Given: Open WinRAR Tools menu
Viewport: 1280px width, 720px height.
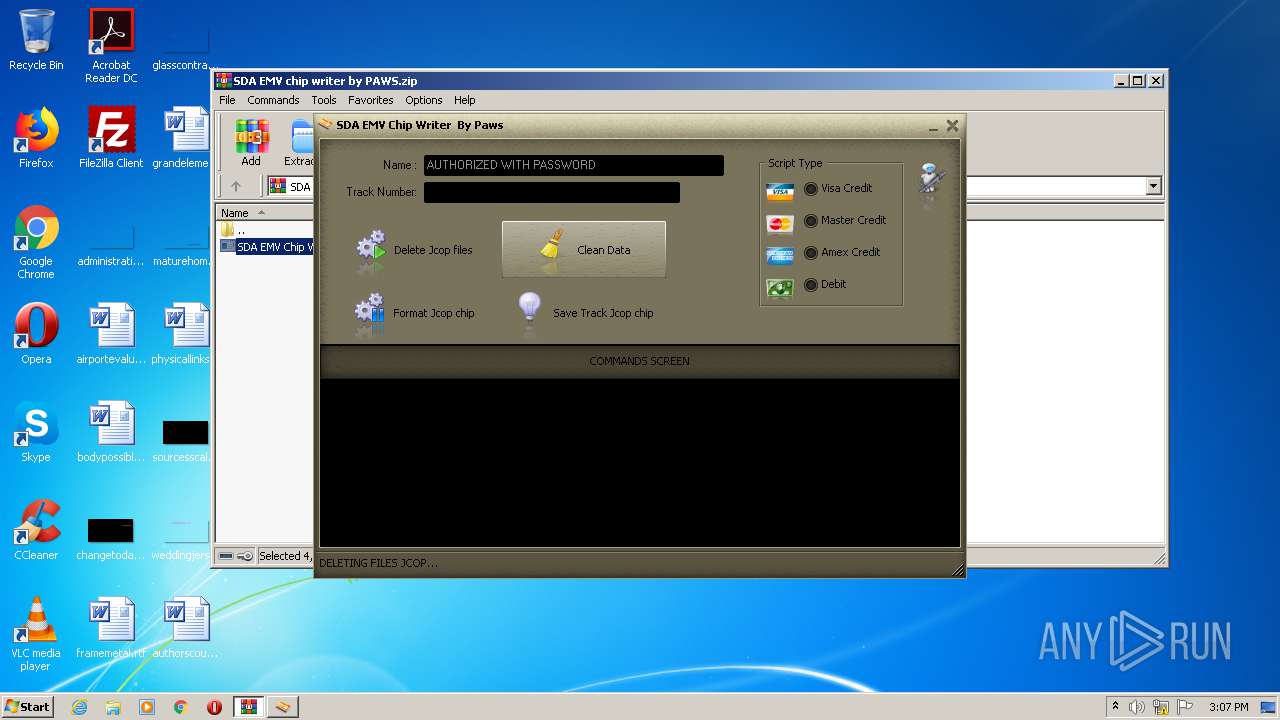Looking at the screenshot, I should pos(323,100).
